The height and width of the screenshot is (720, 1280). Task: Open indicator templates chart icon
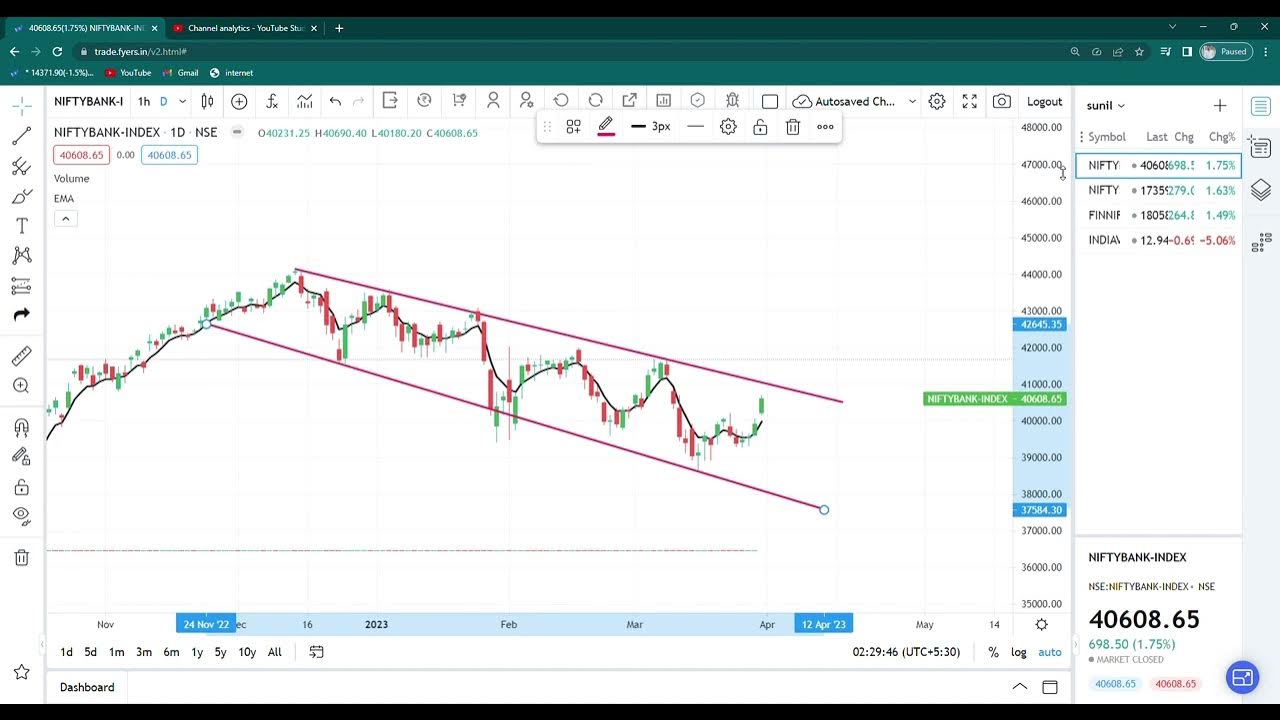[304, 101]
